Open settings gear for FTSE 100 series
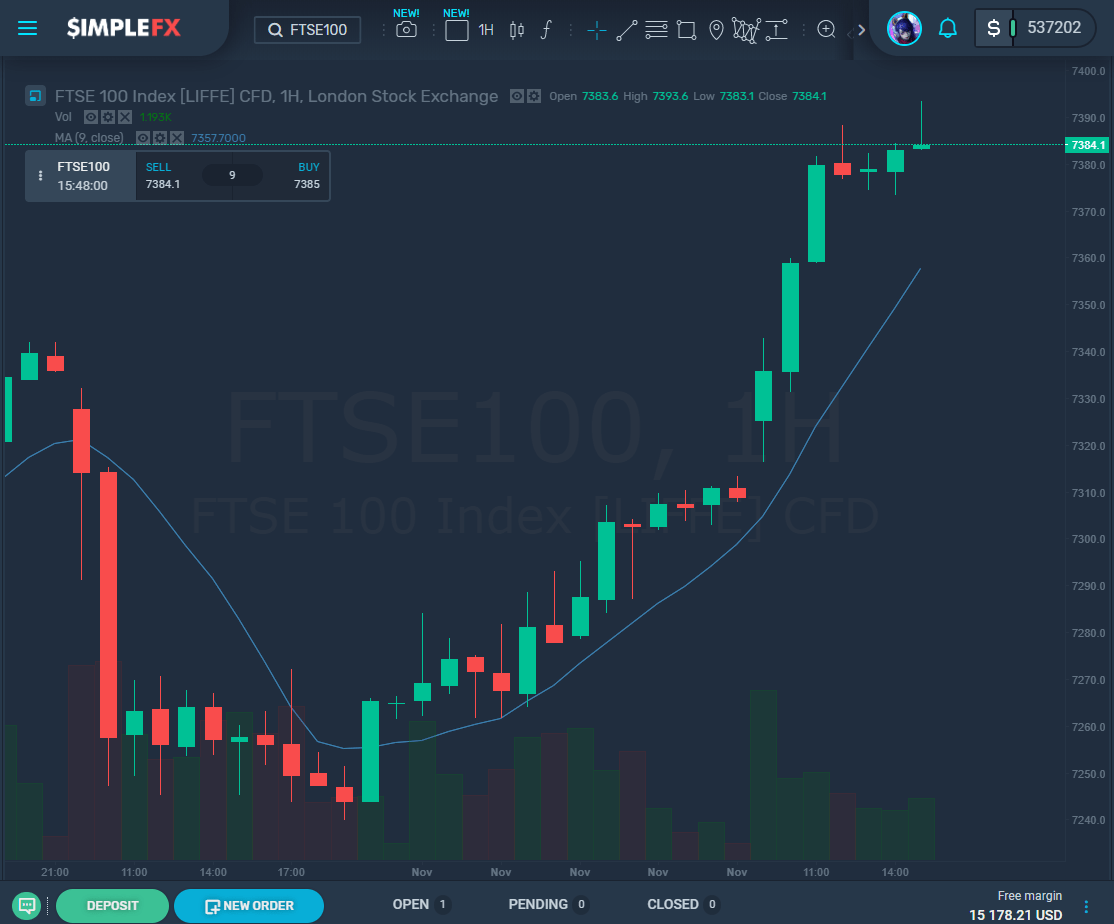The image size is (1114, 924). pyautogui.click(x=534, y=96)
